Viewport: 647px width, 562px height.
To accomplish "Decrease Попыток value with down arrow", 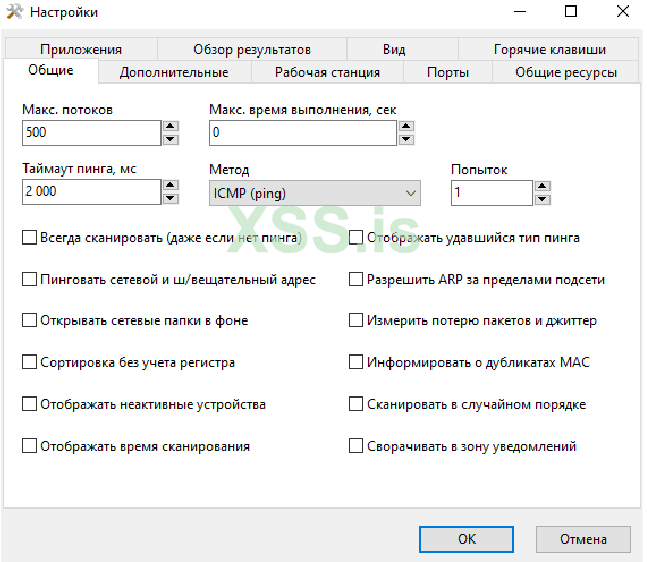I will click(x=542, y=200).
